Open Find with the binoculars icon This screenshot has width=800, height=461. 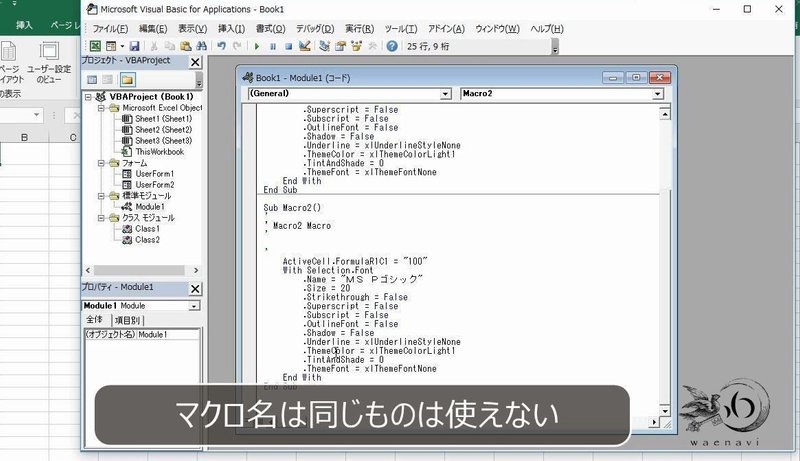click(202, 46)
